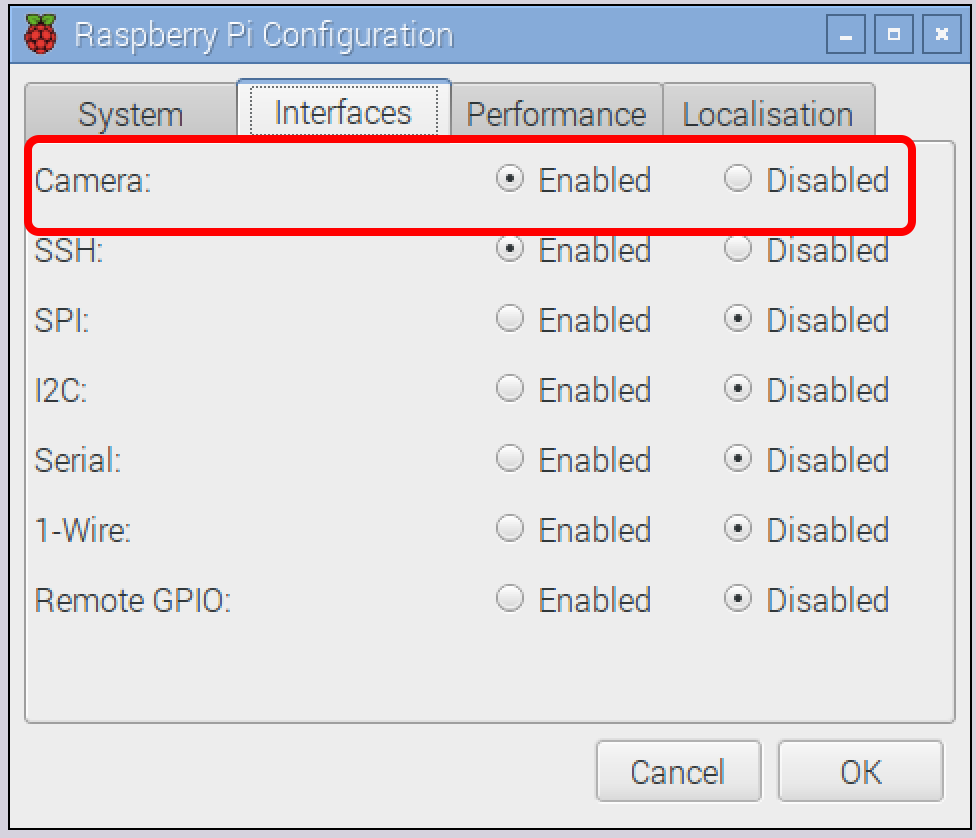
Task: Enable the Serial interface
Action: 510,460
